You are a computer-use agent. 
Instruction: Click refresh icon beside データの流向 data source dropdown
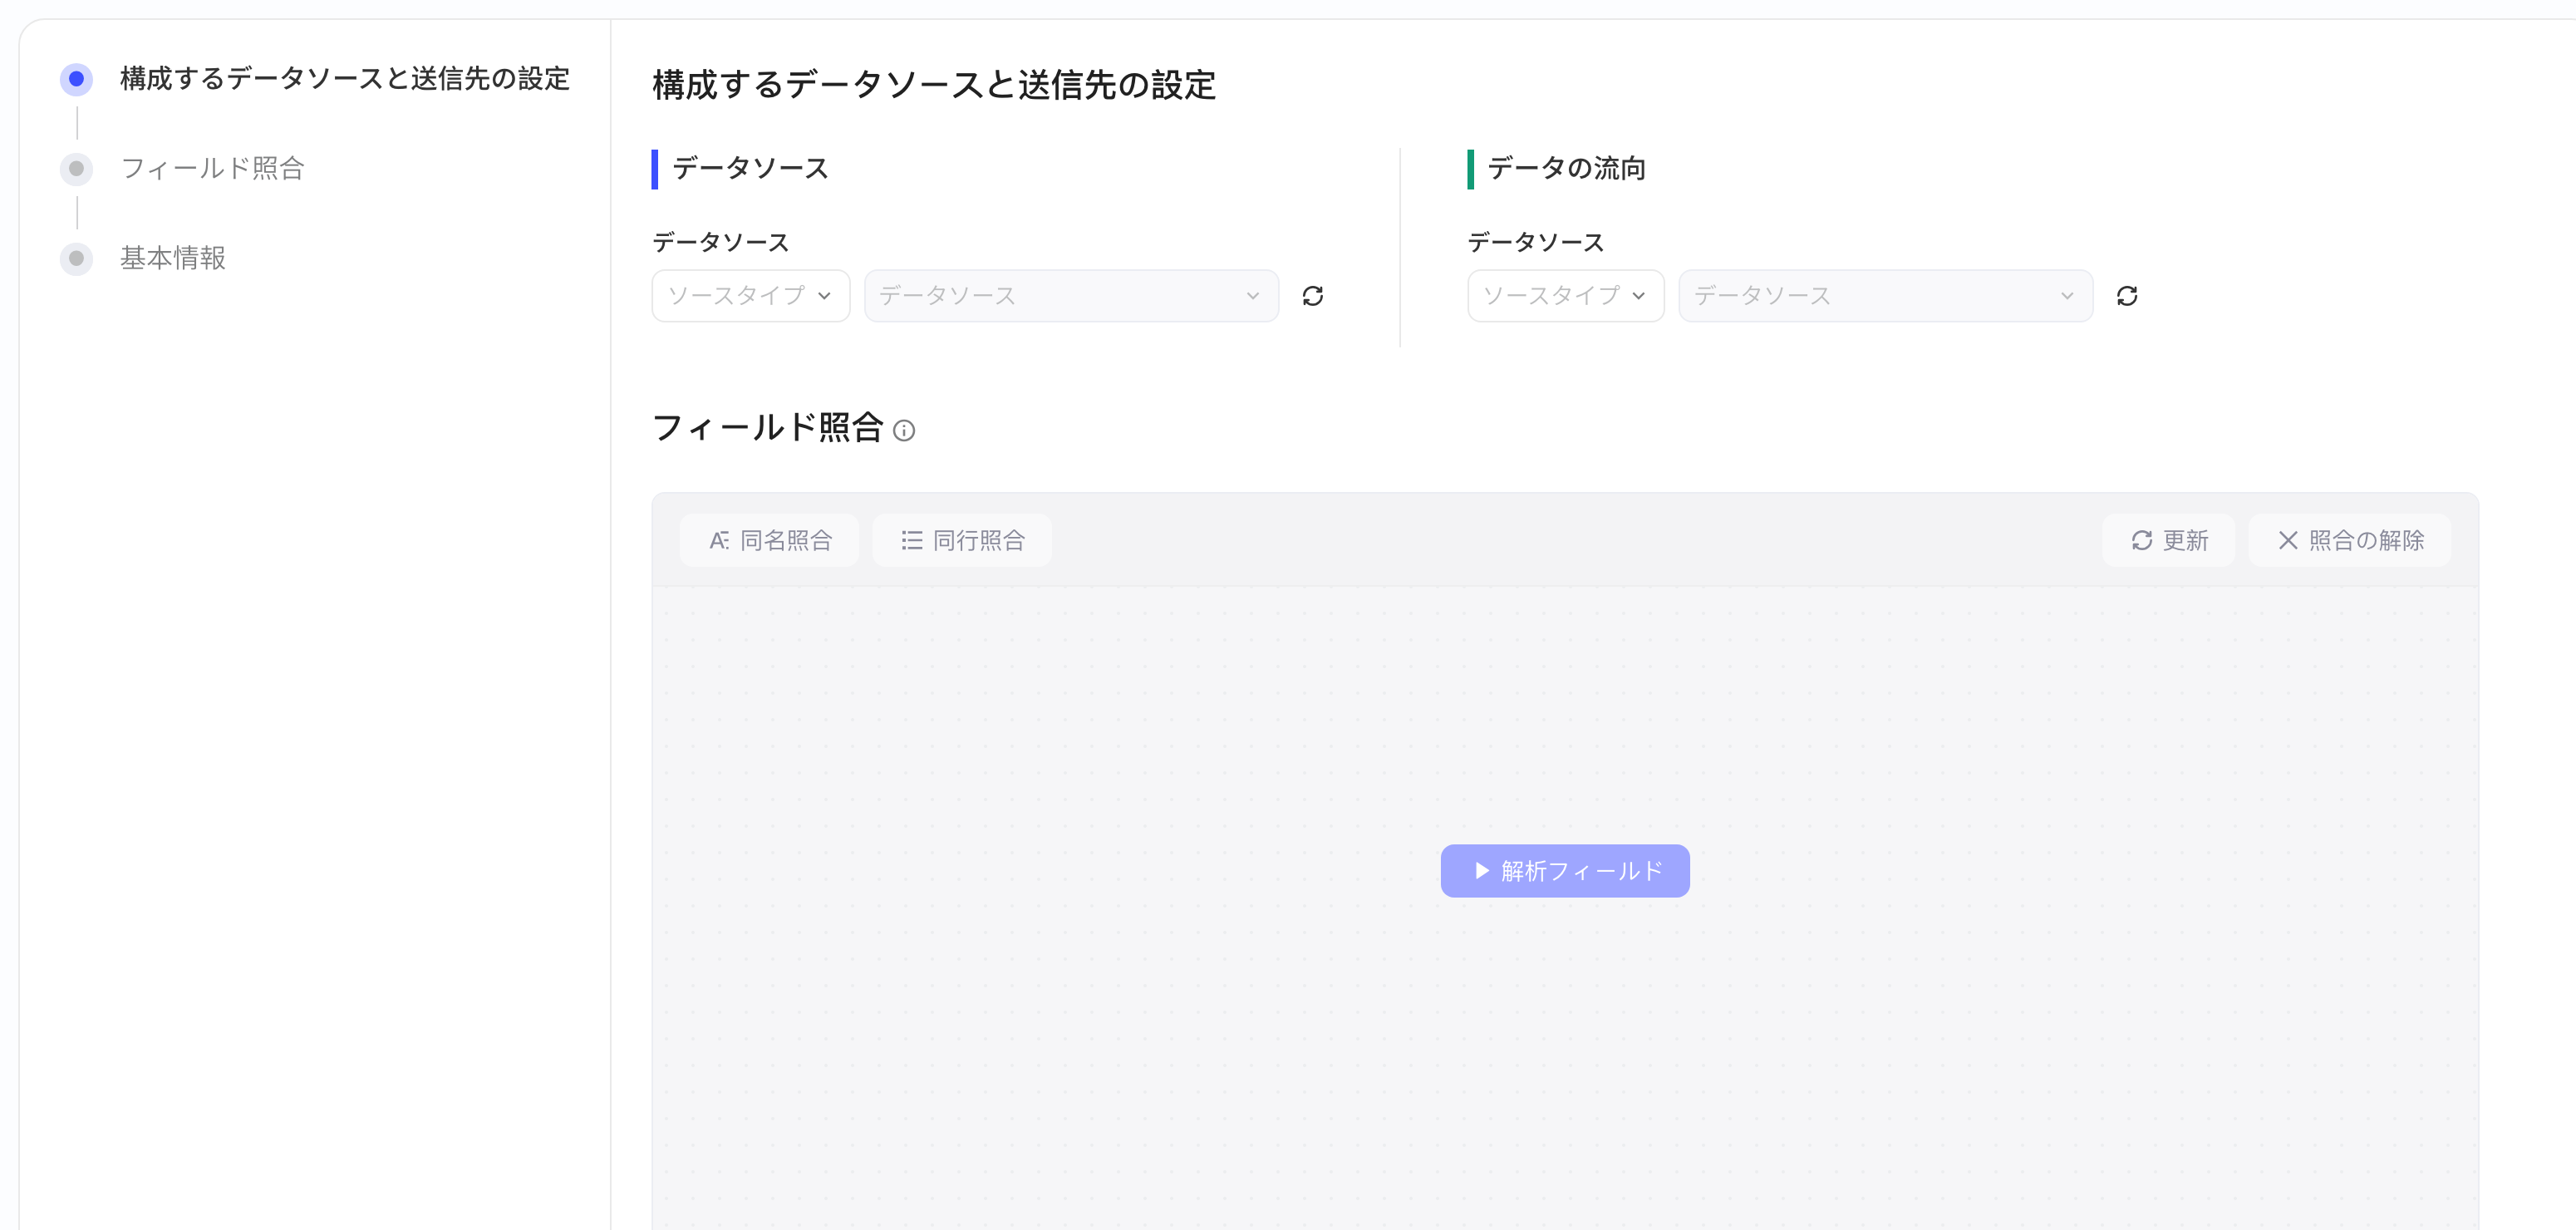[x=2127, y=296]
